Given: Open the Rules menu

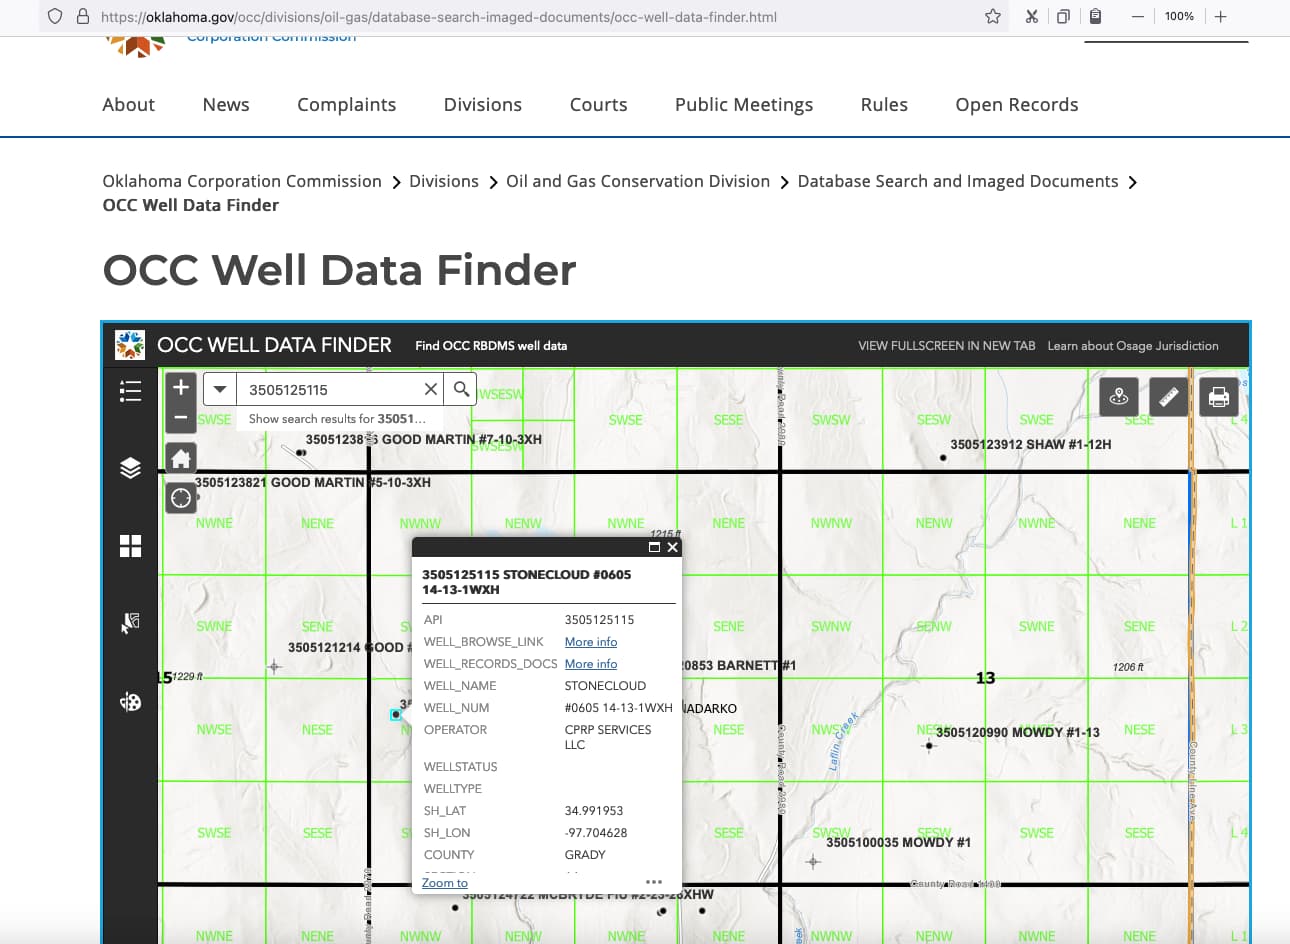Looking at the screenshot, I should pos(885,105).
